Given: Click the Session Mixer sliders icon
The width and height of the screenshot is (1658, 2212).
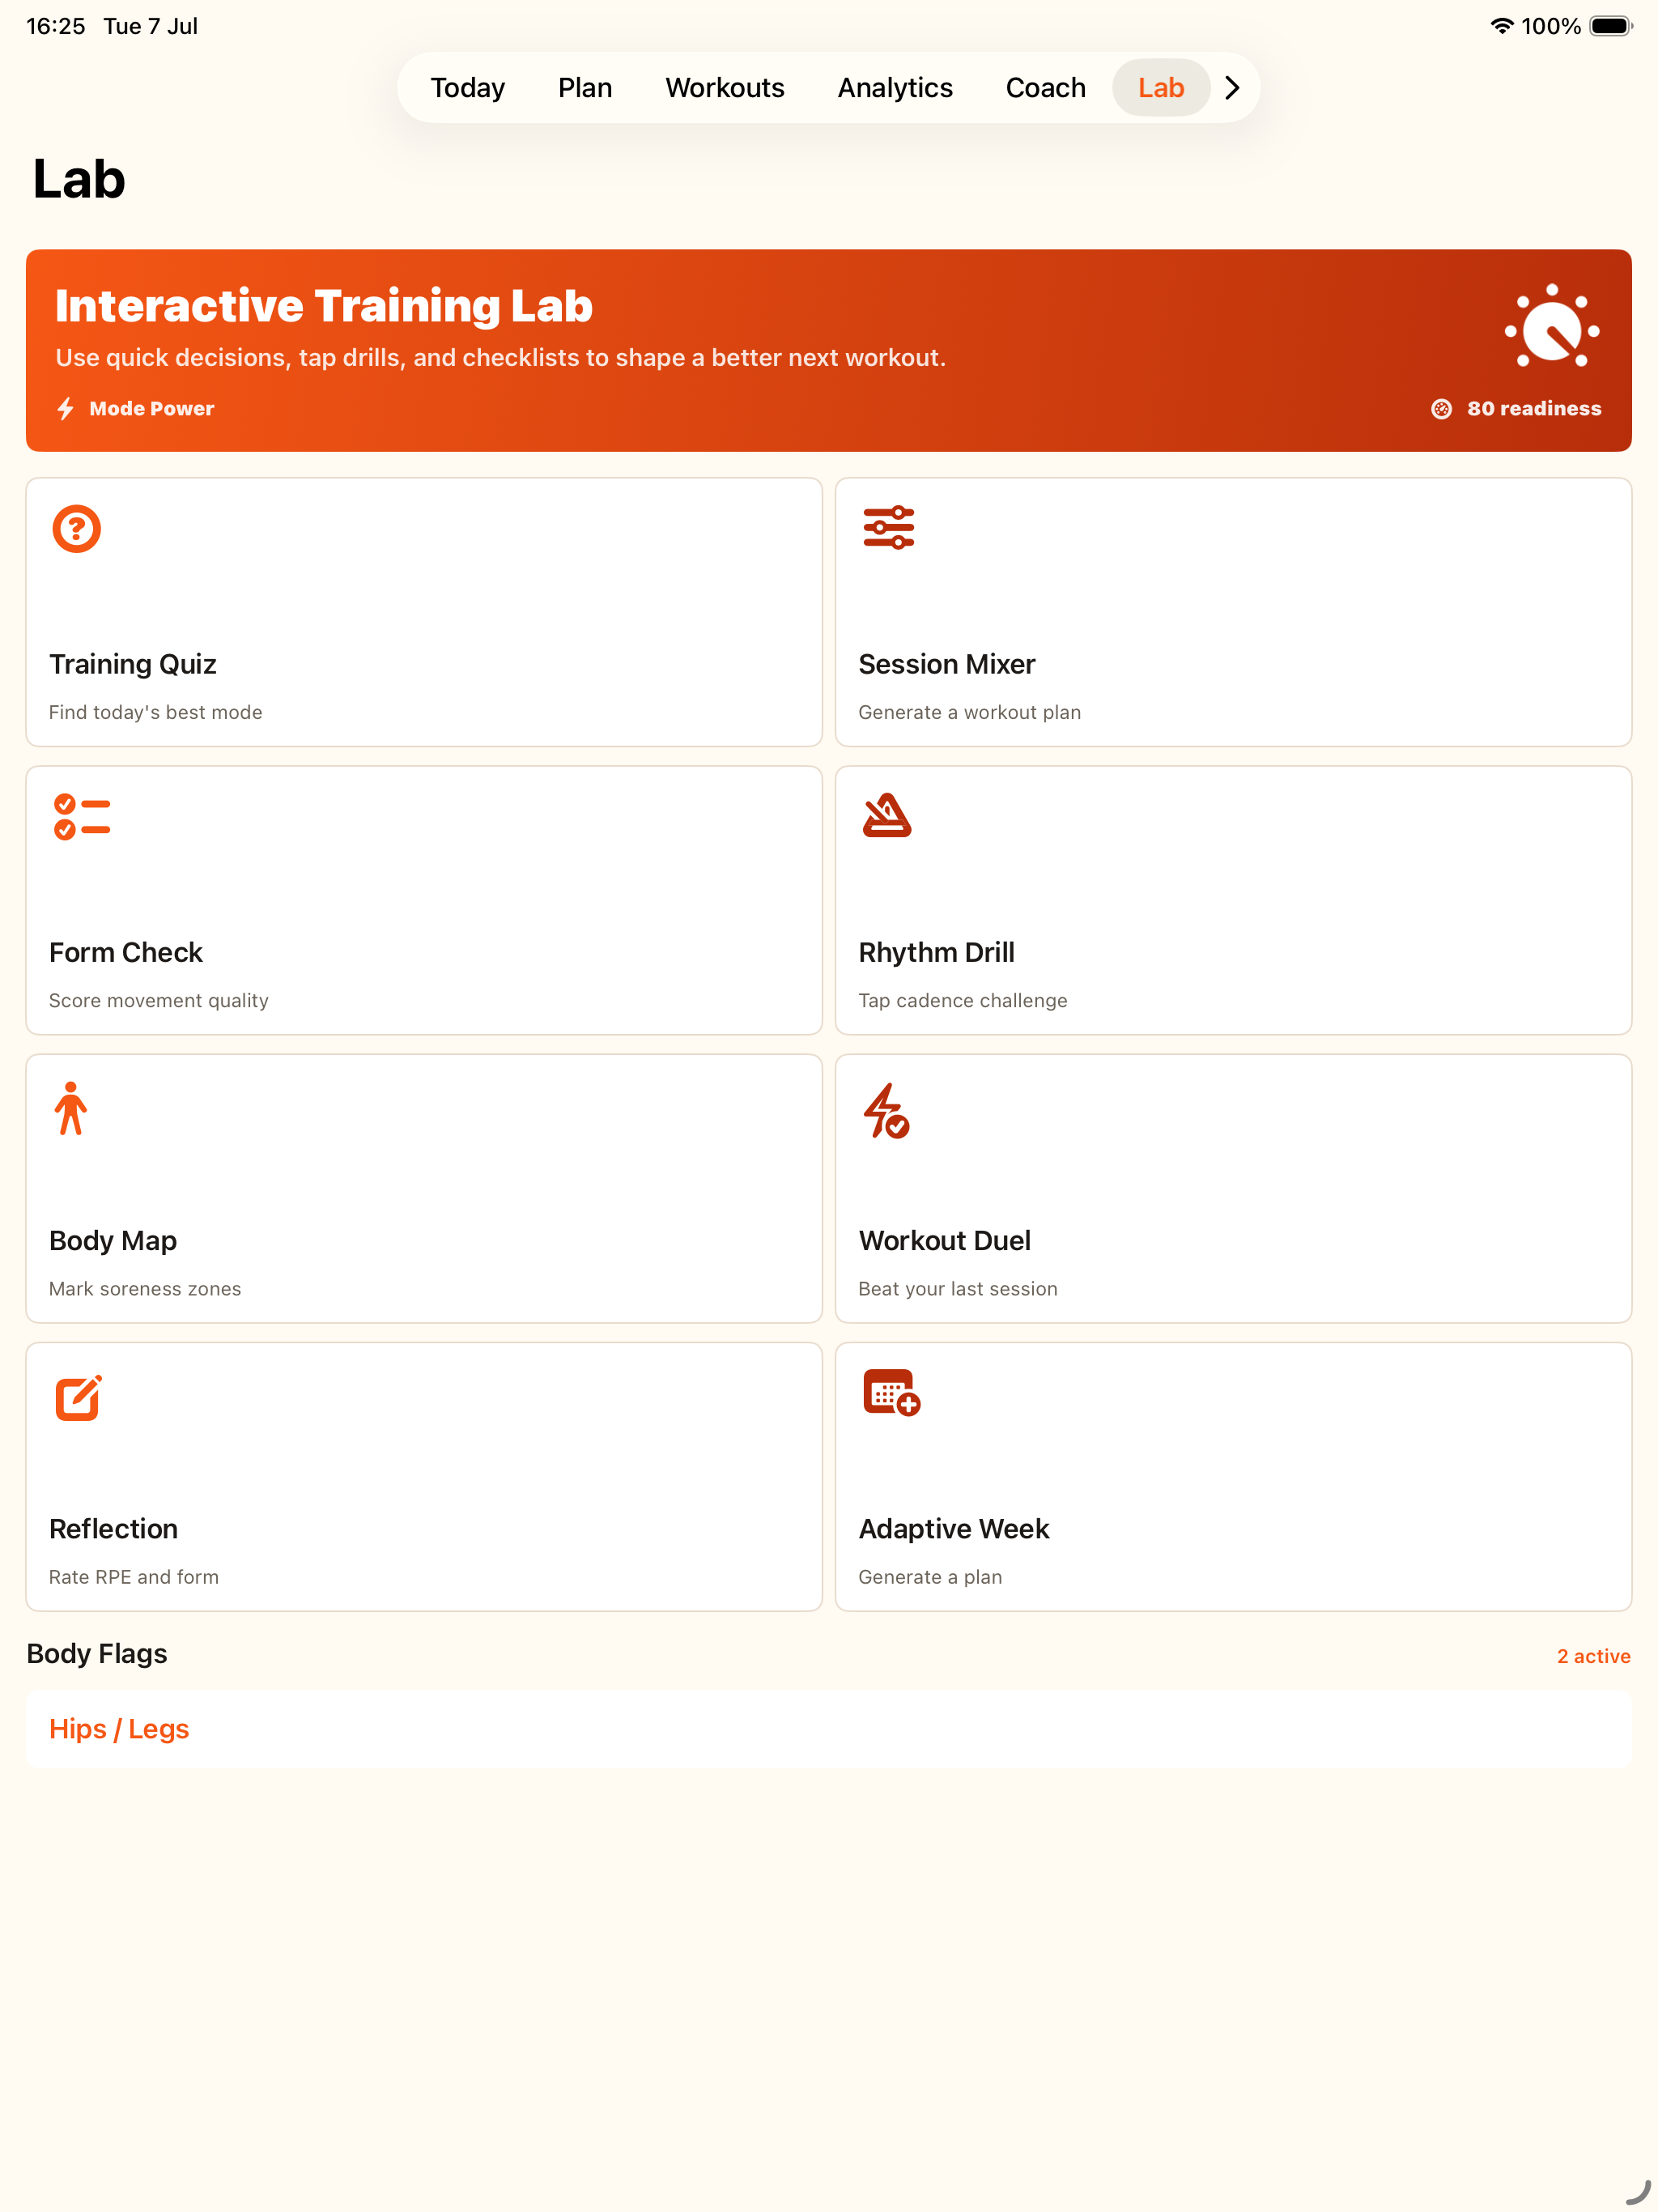Looking at the screenshot, I should pos(888,528).
